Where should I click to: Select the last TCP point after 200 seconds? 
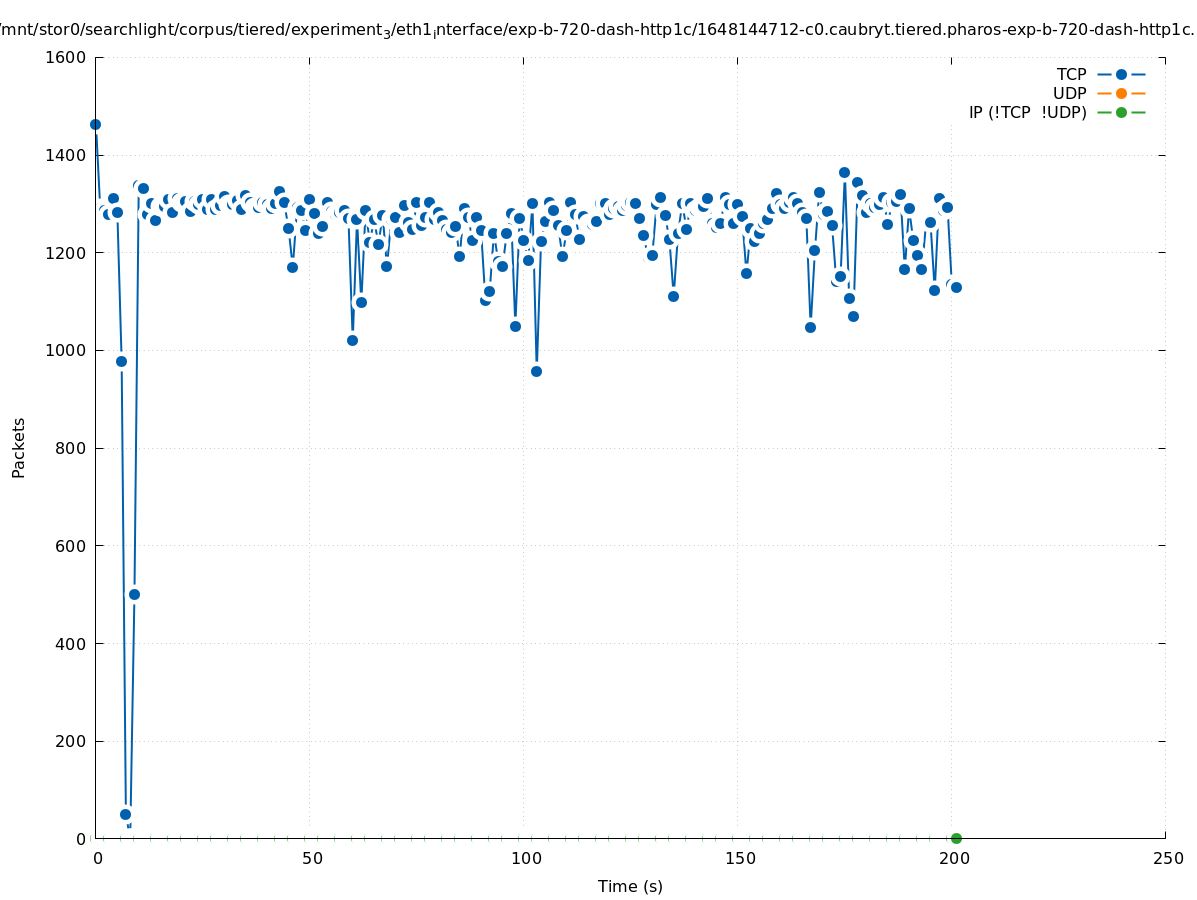956,287
